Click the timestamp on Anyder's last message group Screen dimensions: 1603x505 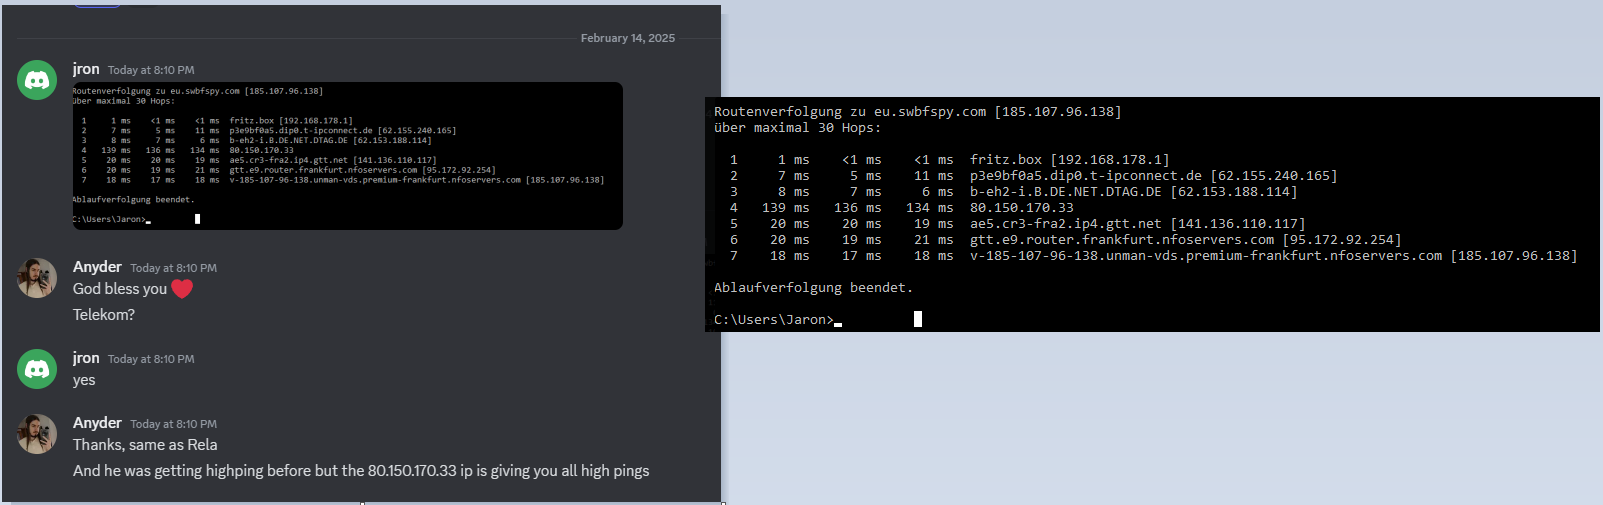point(173,424)
